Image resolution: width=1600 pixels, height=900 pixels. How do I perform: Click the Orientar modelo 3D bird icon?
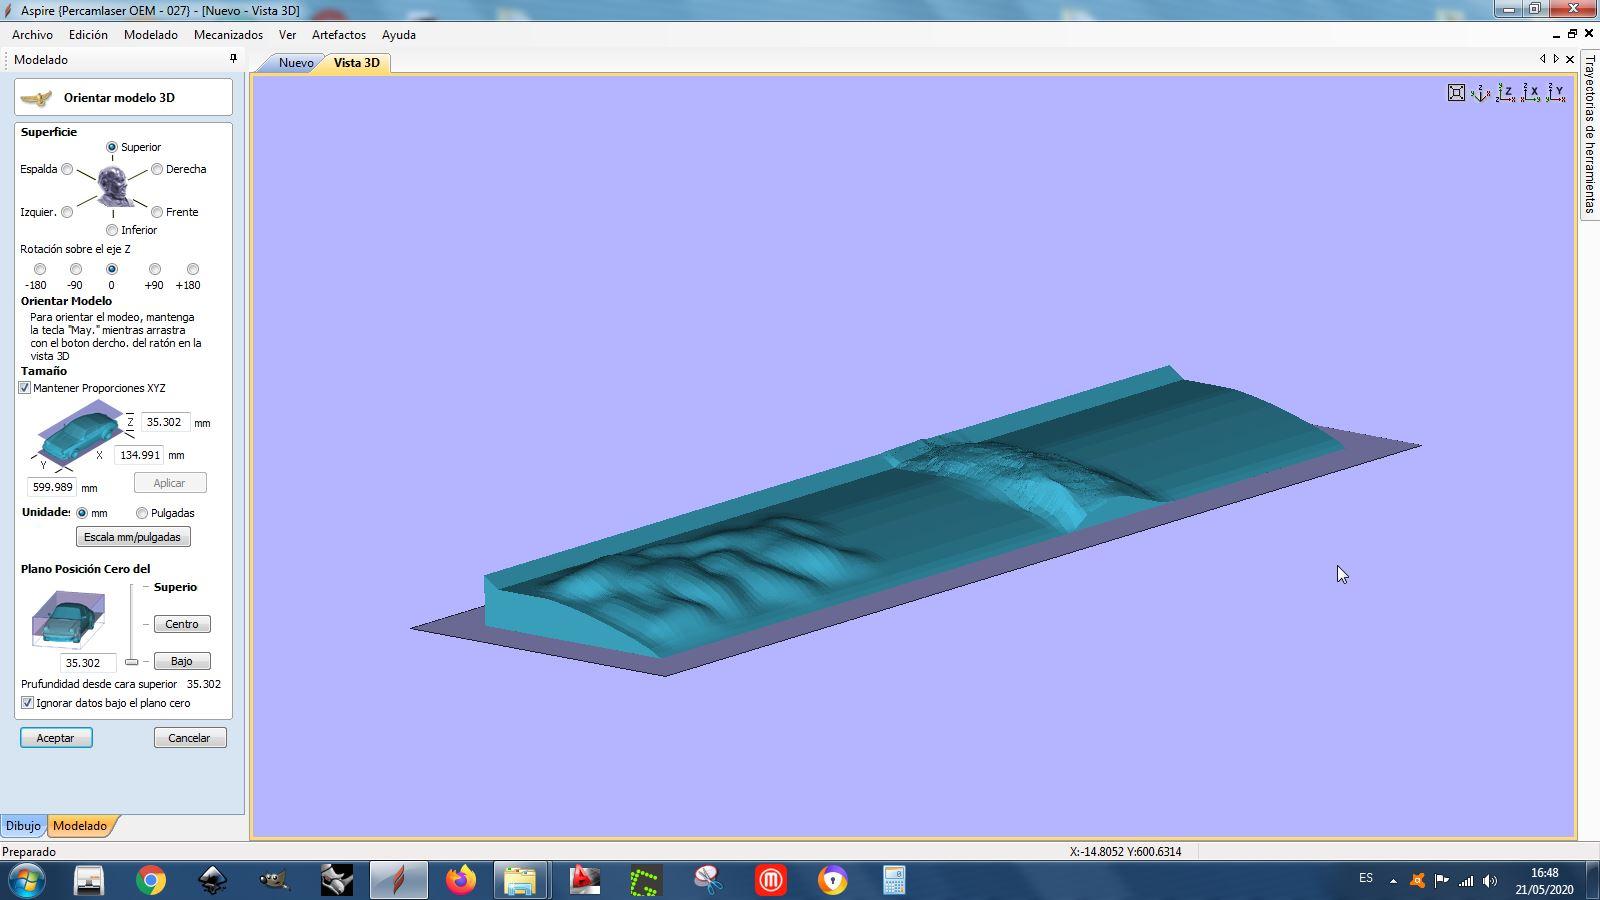tap(36, 98)
